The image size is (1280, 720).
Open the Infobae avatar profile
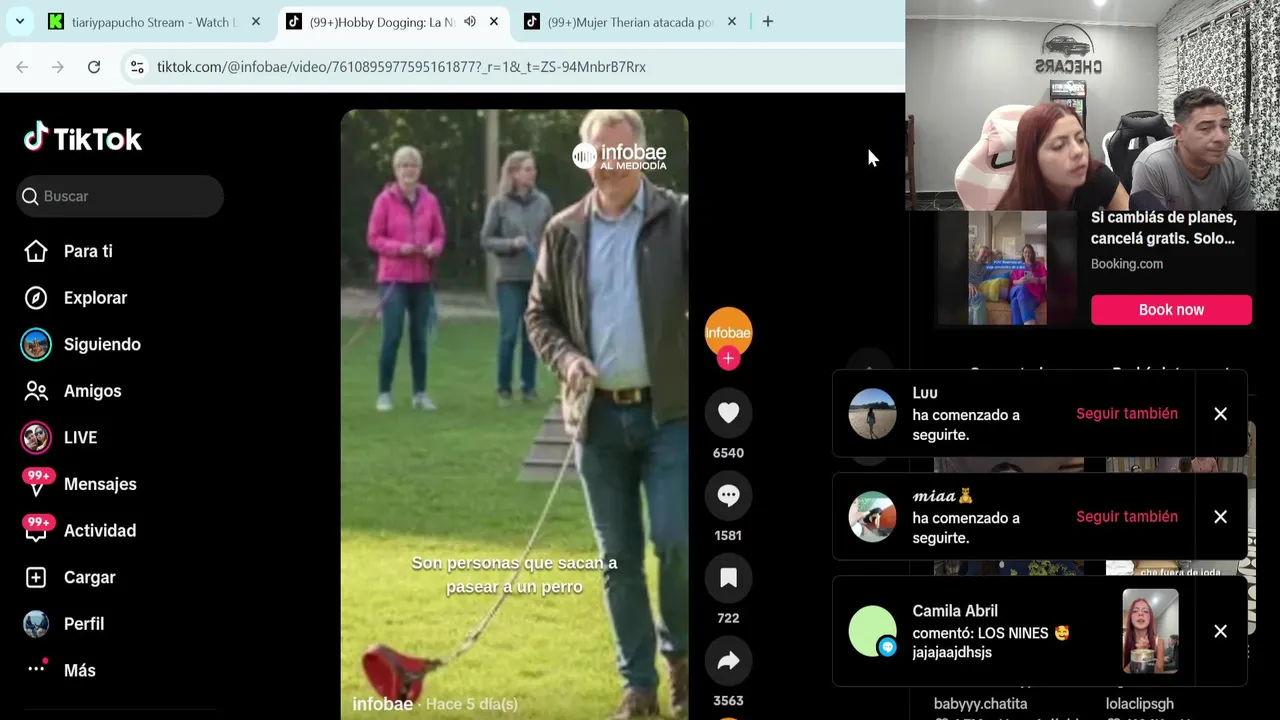728,331
